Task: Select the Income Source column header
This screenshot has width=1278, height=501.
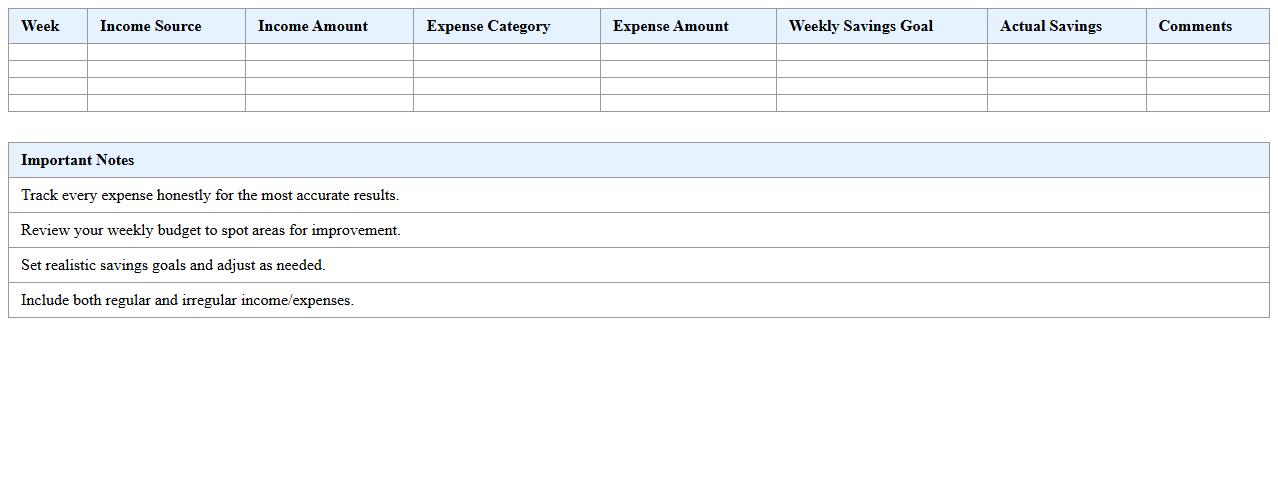Action: (150, 26)
